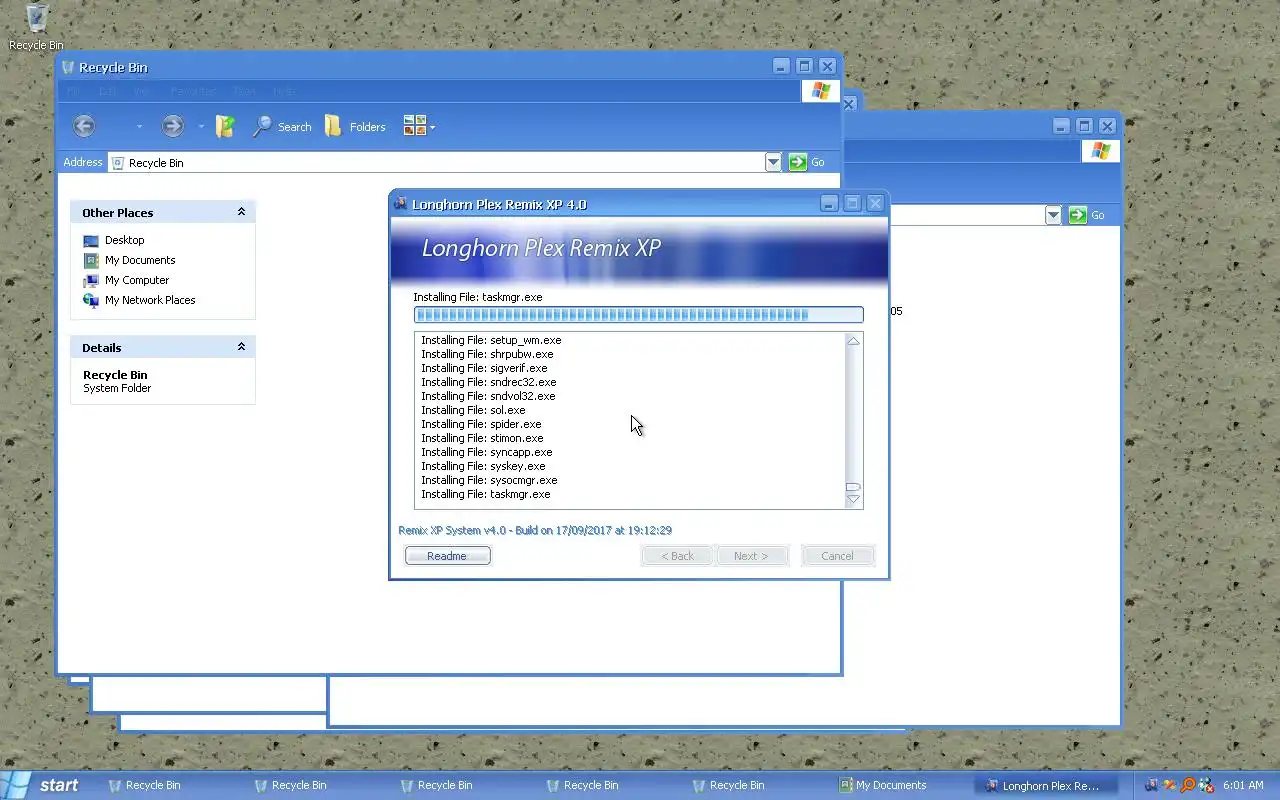
Task: Go up one folder level icon
Action: 225,126
